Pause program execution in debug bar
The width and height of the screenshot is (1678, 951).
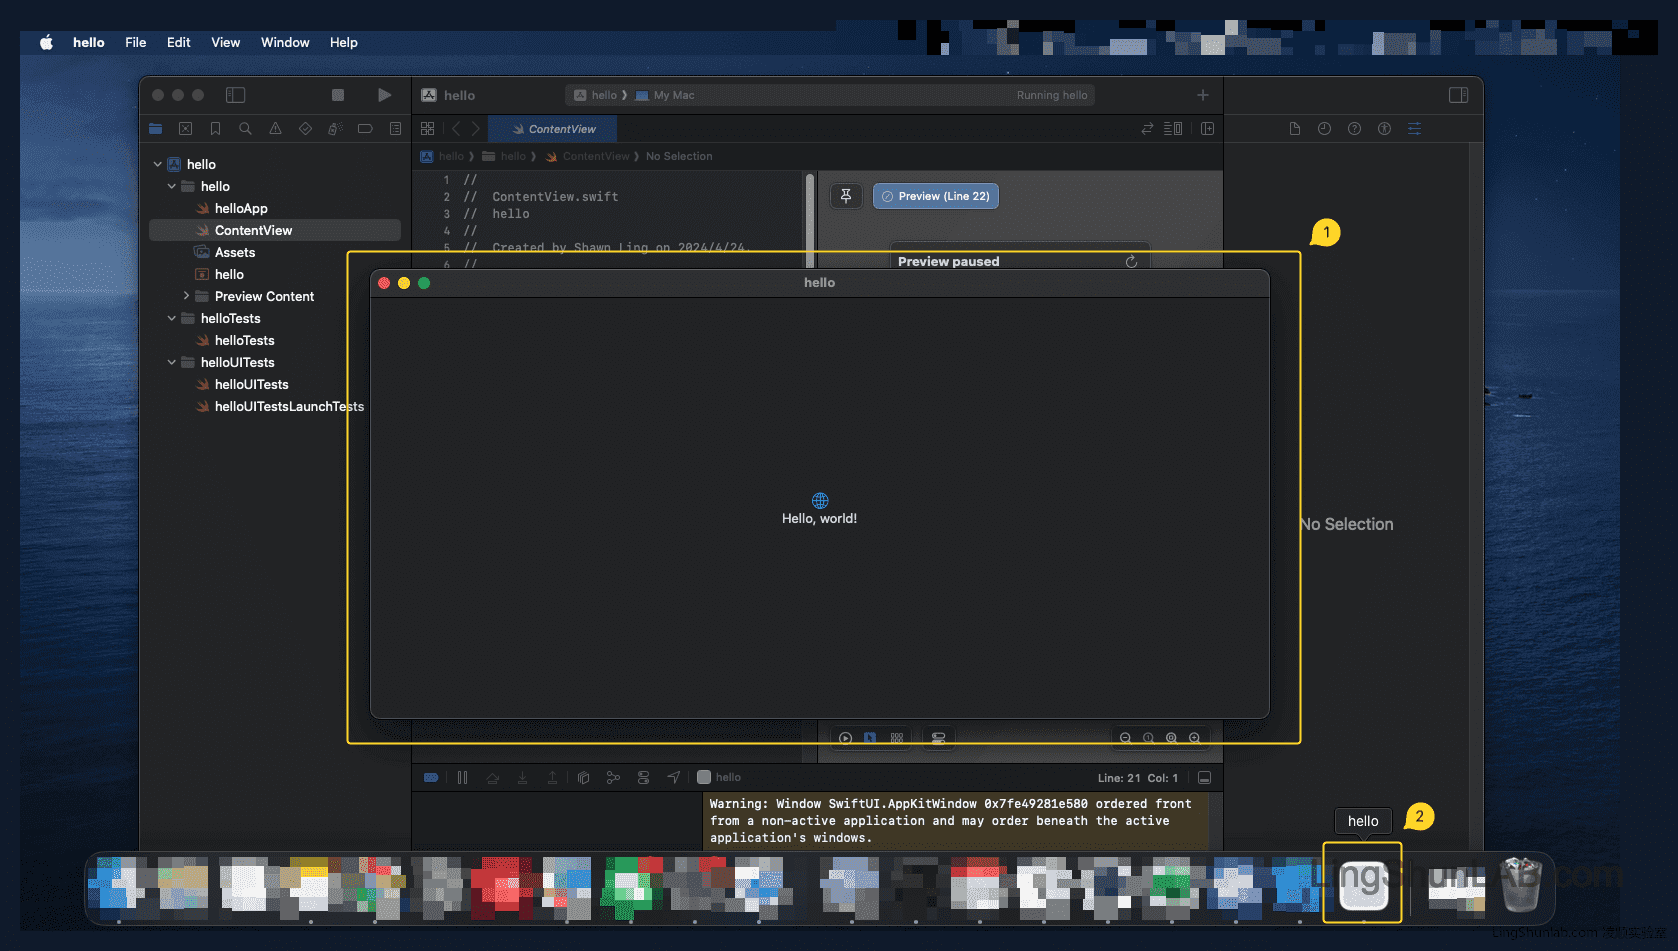(x=462, y=777)
